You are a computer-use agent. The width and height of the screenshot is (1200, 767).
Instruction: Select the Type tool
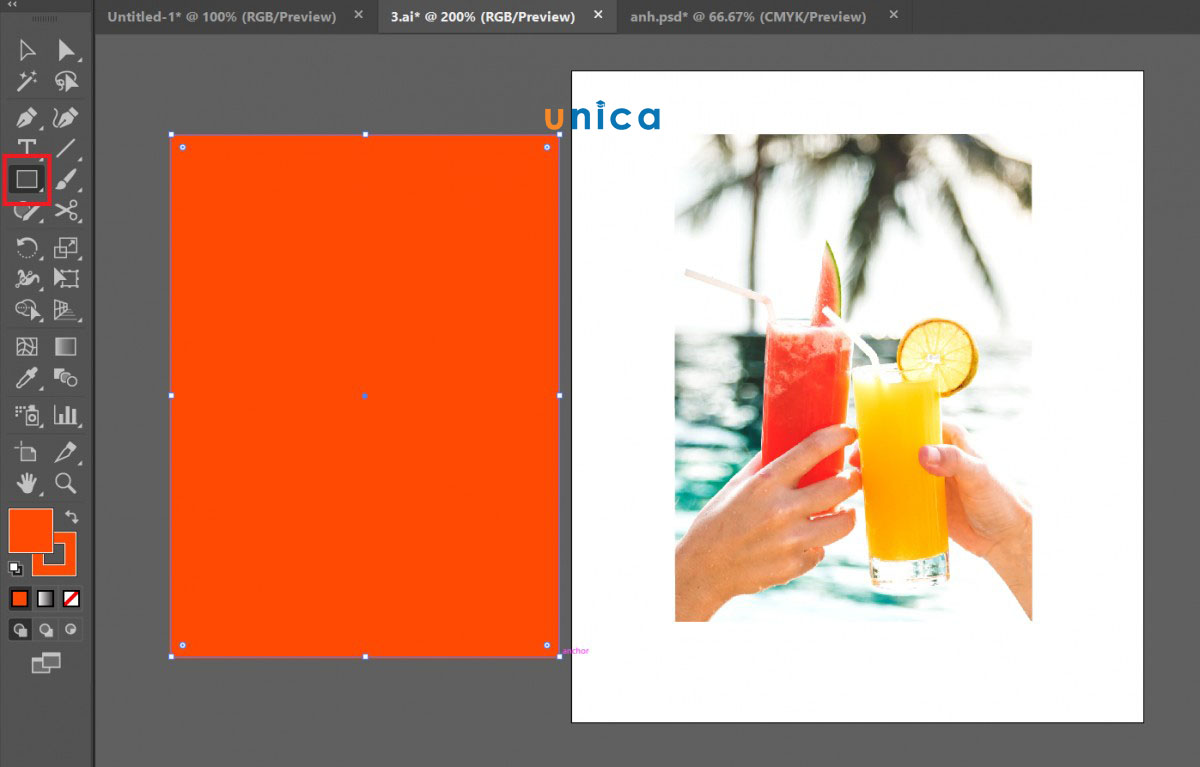[x=27, y=149]
